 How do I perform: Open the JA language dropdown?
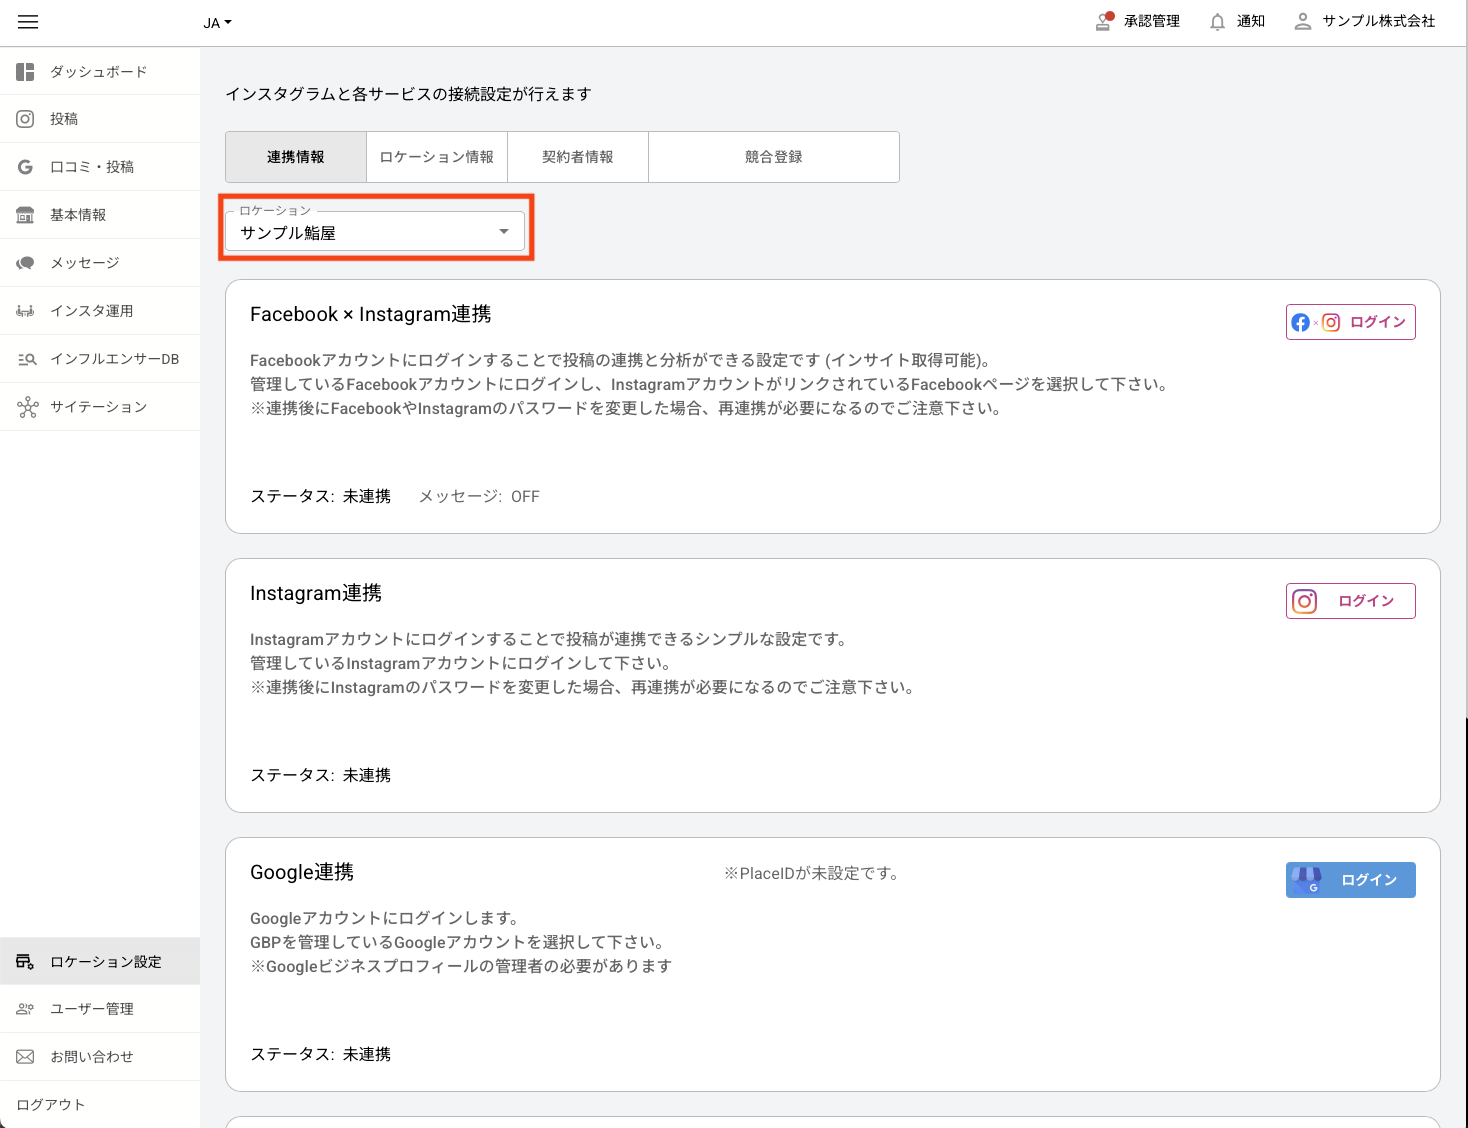pos(217,23)
